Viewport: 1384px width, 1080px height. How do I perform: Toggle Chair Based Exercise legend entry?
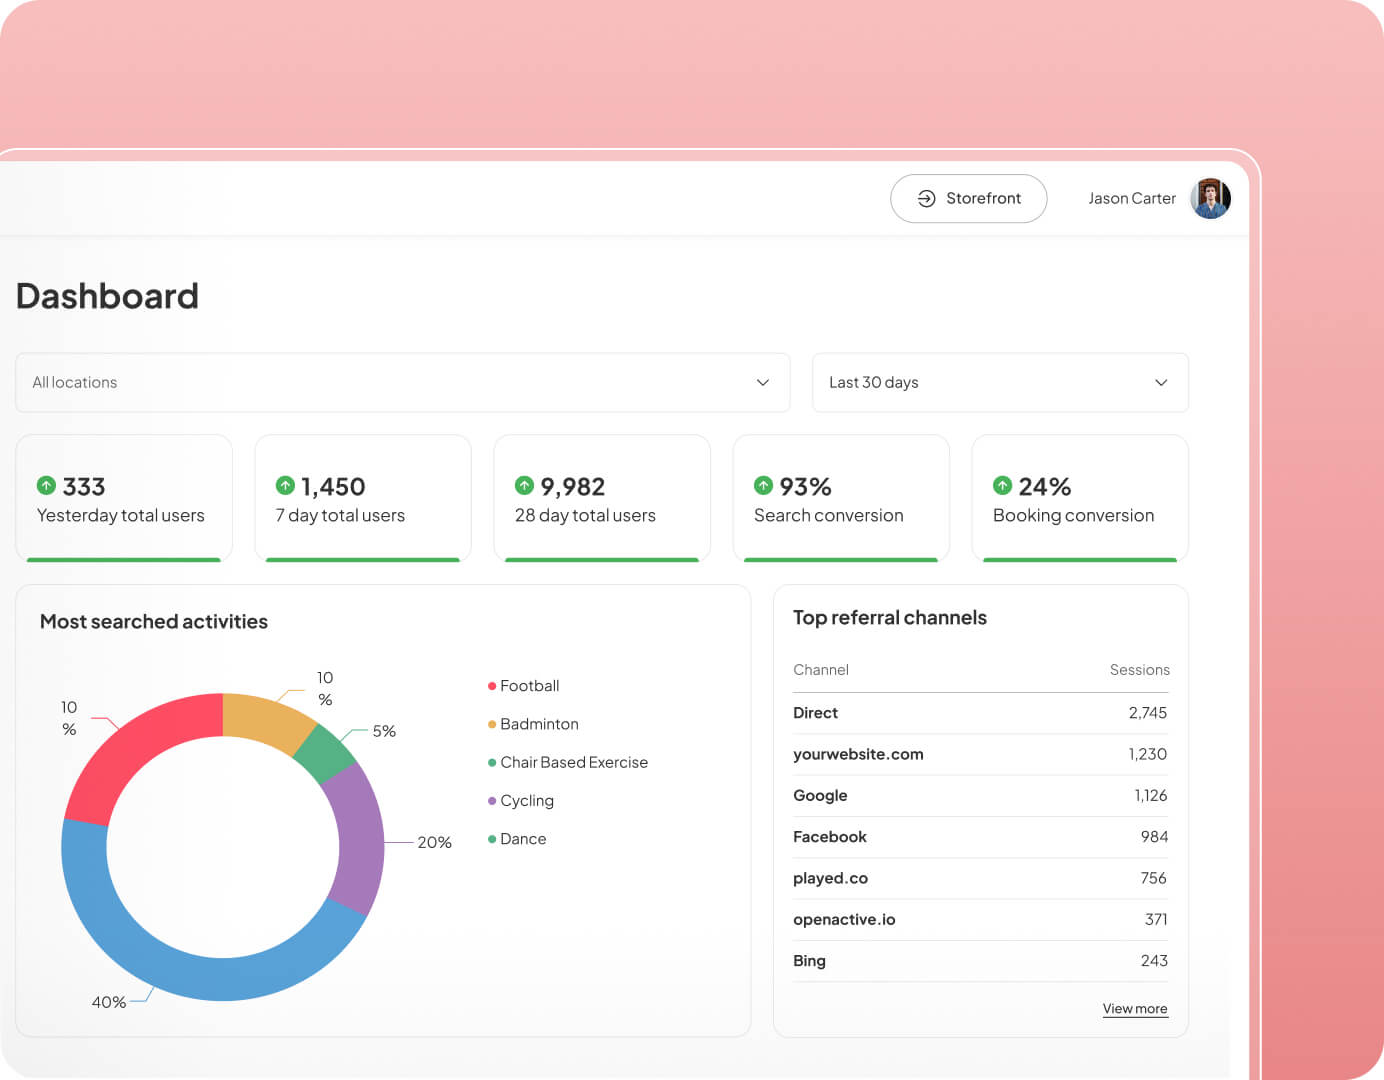tap(573, 763)
